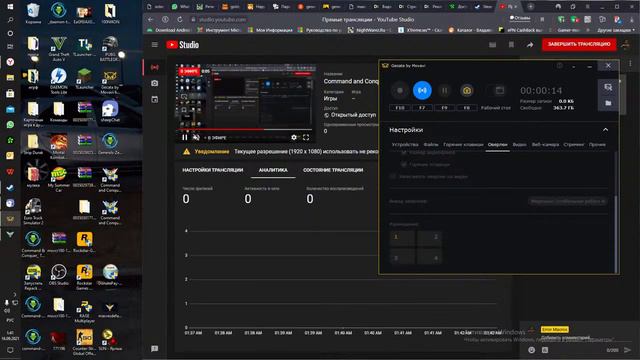Open the Steam taskbar icon
This screenshot has height=360, width=640.
point(10,188)
